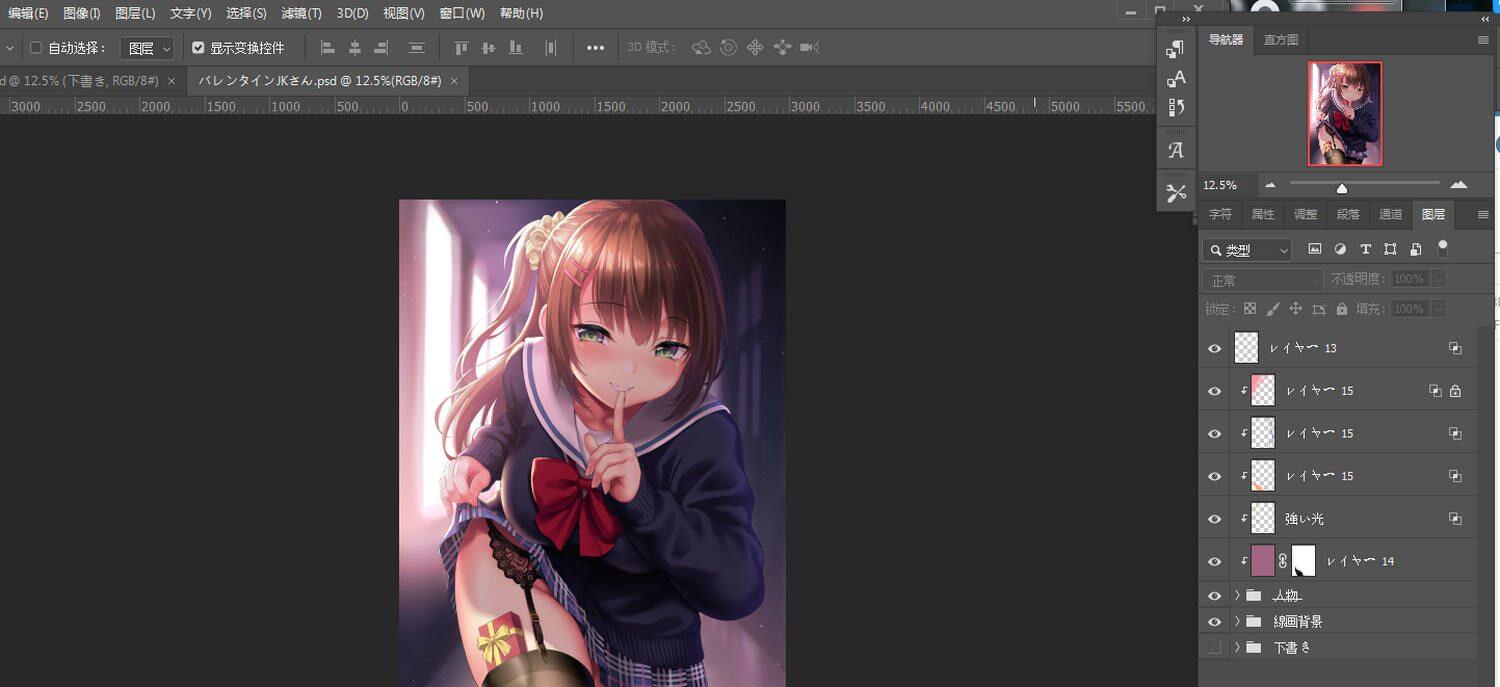This screenshot has height=687, width=1500.
Task: Lock transparent pixels checkerboard icon
Action: tap(1250, 309)
